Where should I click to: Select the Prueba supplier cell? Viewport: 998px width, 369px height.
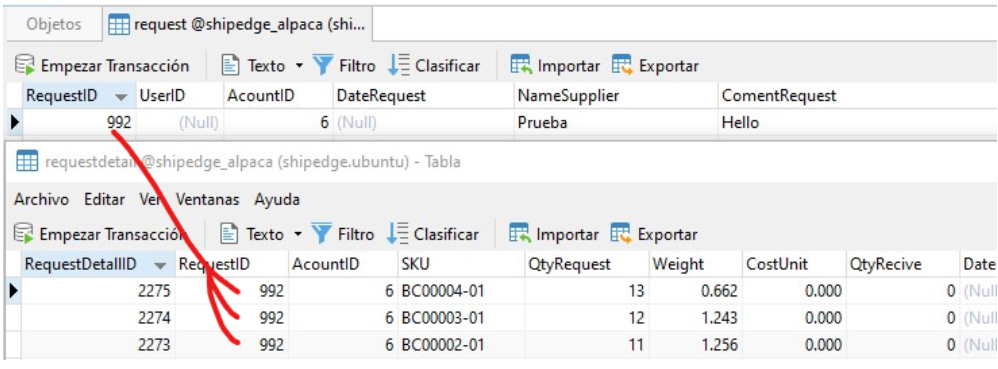point(616,122)
